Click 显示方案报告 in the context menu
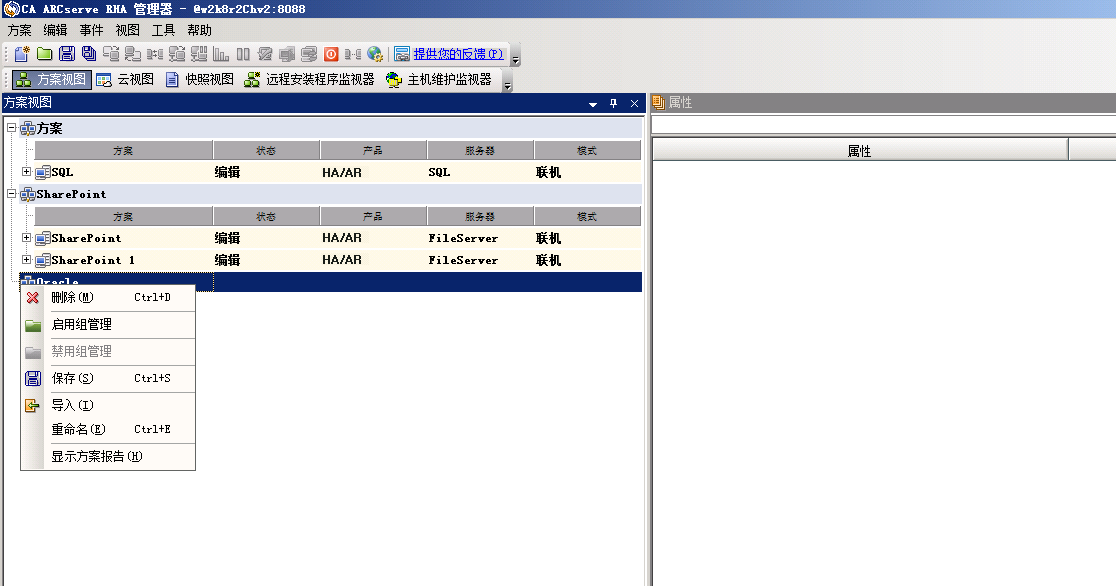This screenshot has width=1116, height=586. tap(96, 456)
